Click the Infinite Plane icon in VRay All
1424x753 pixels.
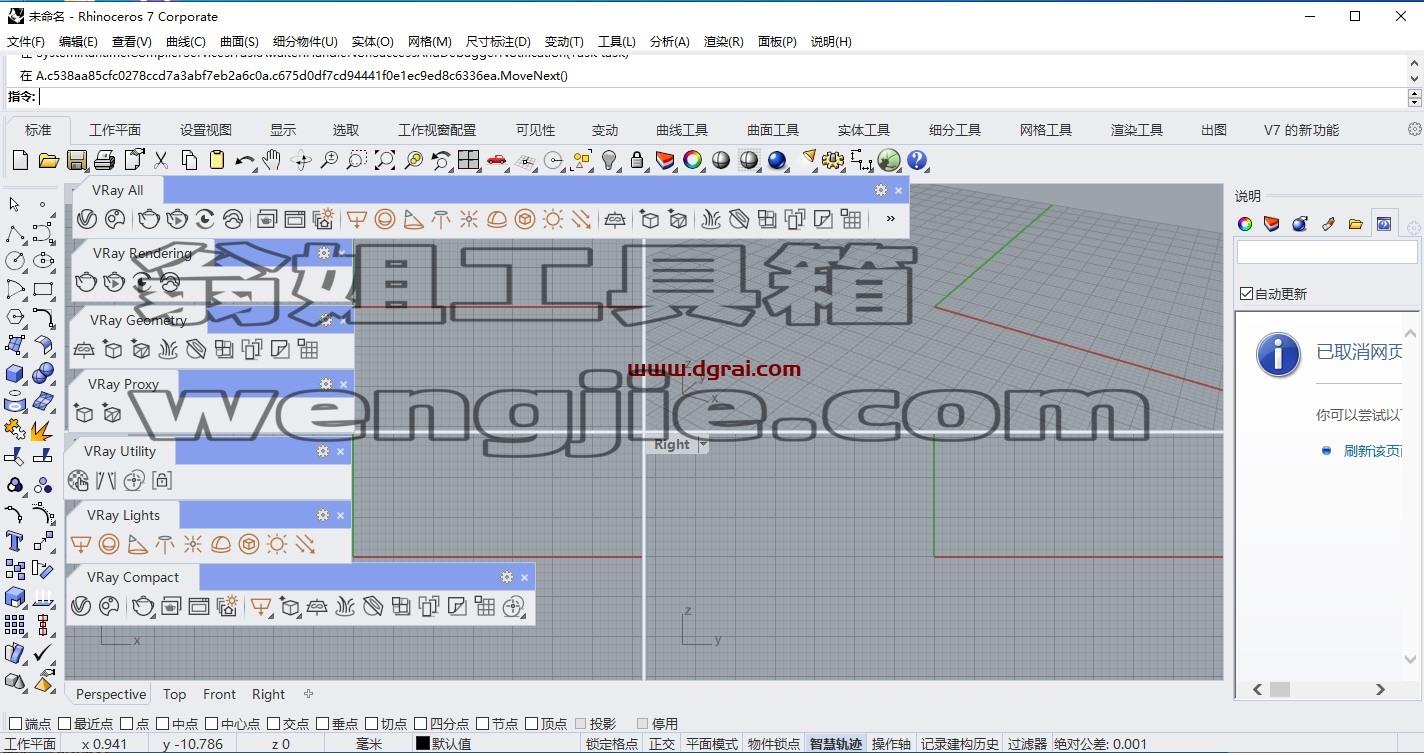(x=615, y=219)
